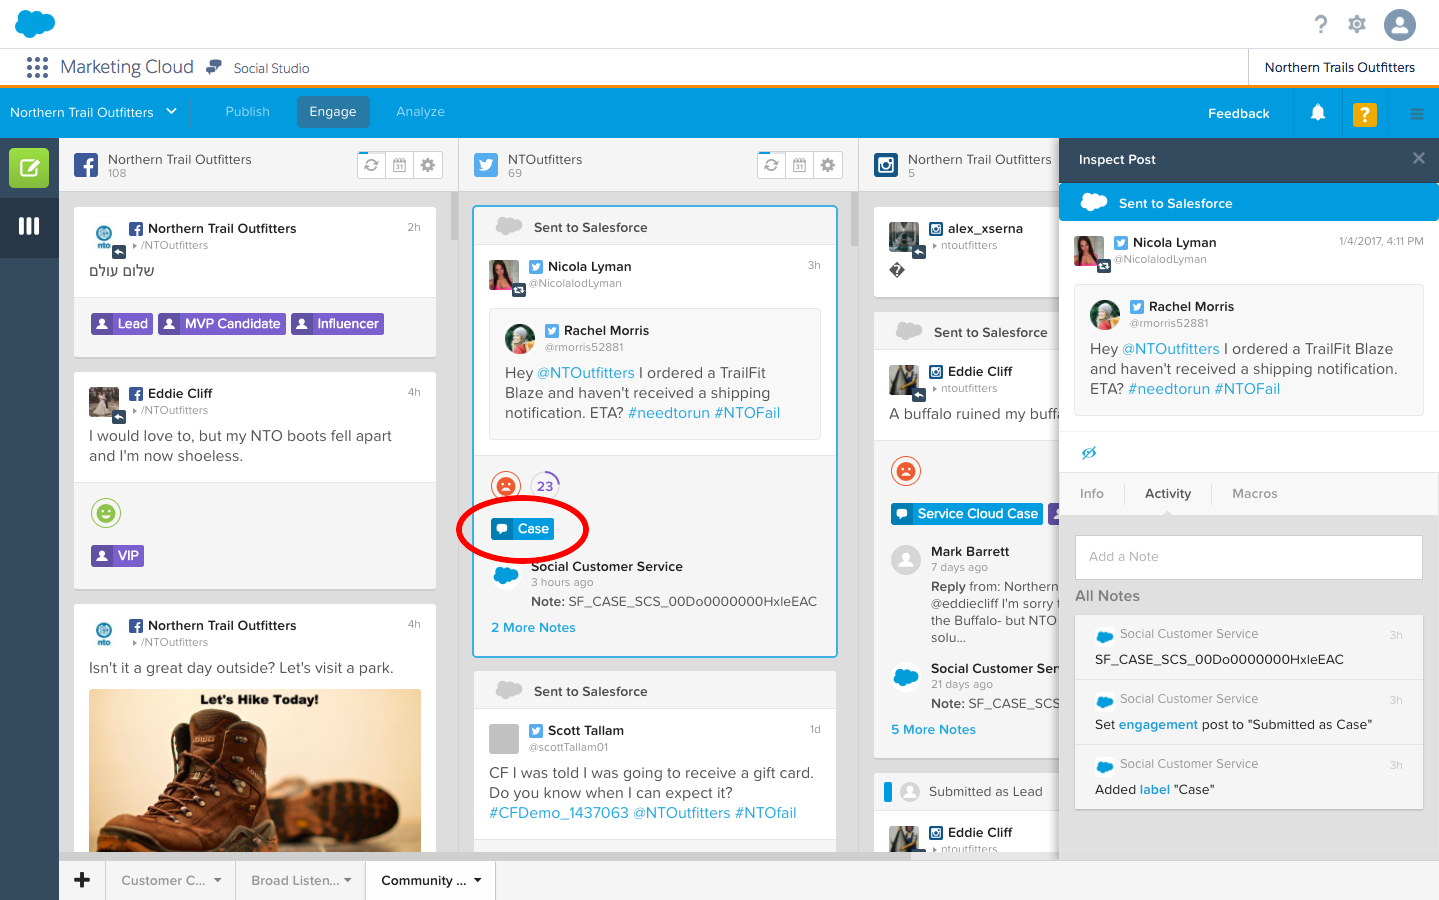Click the Feedback button
1439x900 pixels.
point(1238,113)
